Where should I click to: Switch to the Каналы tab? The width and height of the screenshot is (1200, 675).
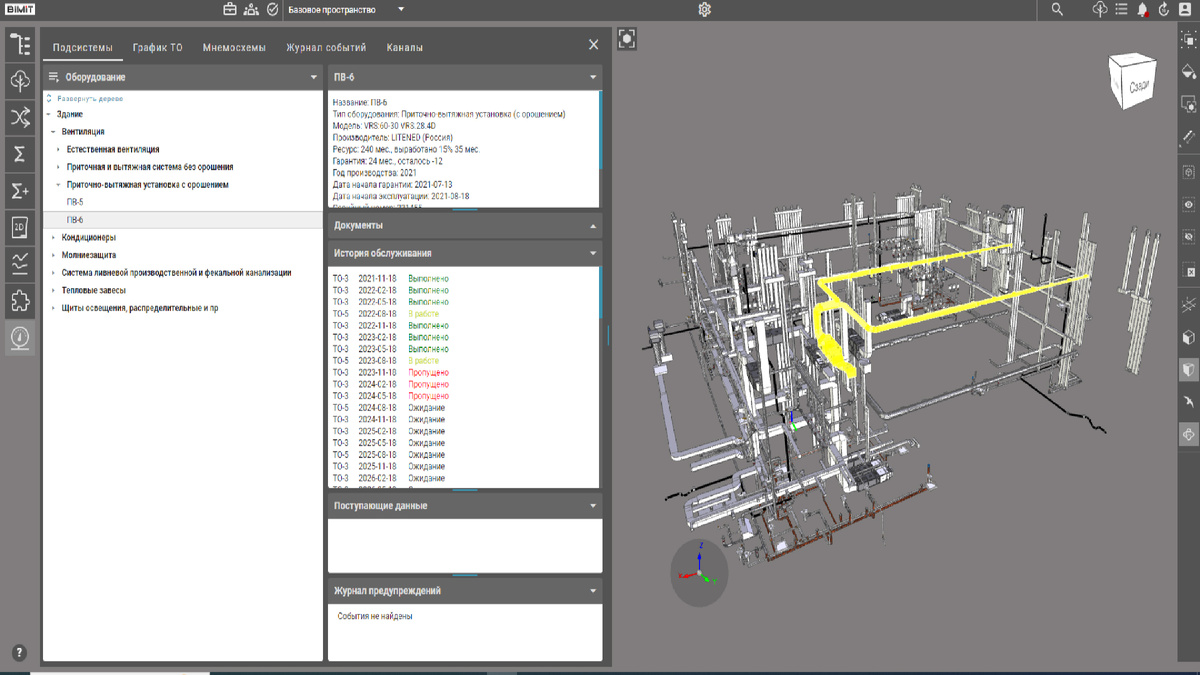[405, 47]
